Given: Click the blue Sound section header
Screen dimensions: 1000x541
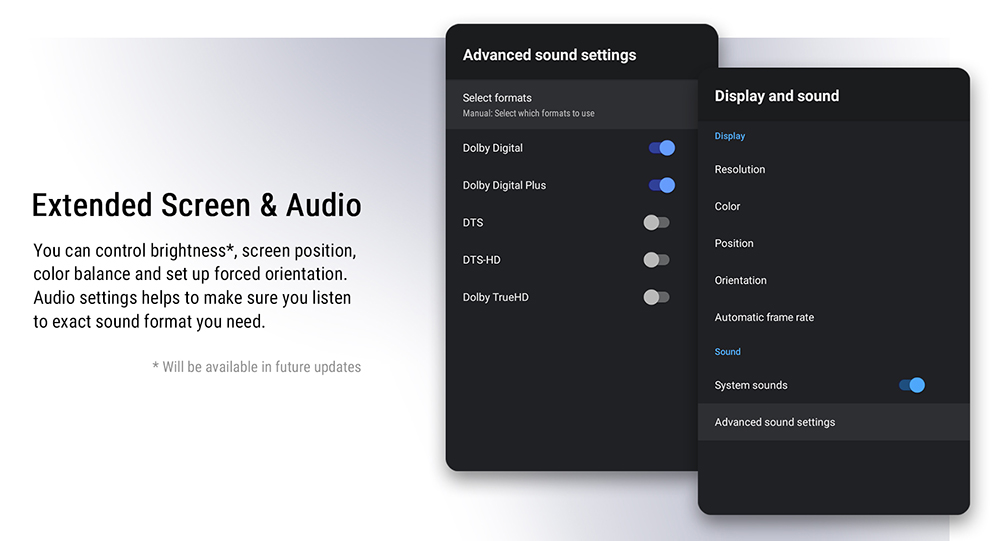Looking at the screenshot, I should pyautogui.click(x=728, y=352).
